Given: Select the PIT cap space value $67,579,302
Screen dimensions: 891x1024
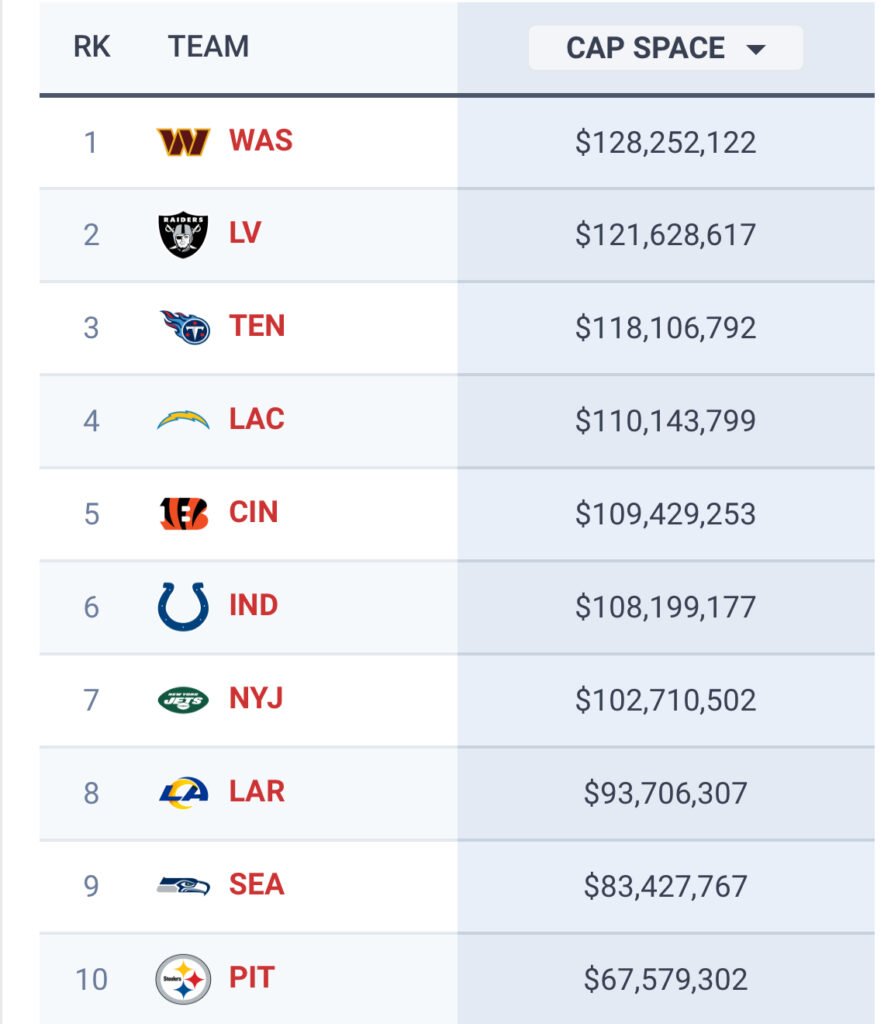Looking at the screenshot, I should tap(665, 978).
